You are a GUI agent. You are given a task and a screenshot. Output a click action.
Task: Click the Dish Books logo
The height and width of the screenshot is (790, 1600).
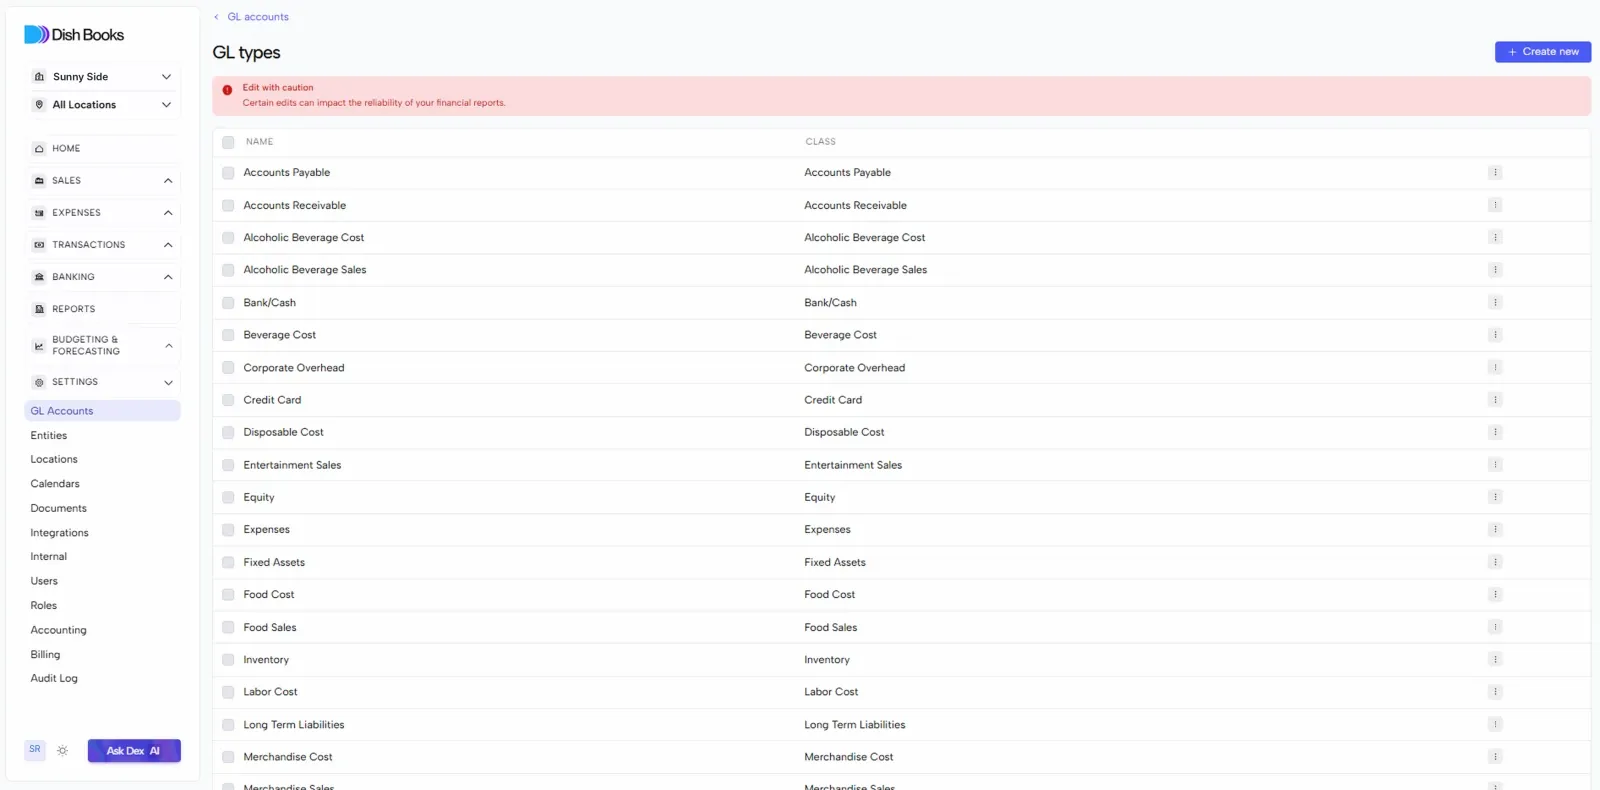point(74,35)
